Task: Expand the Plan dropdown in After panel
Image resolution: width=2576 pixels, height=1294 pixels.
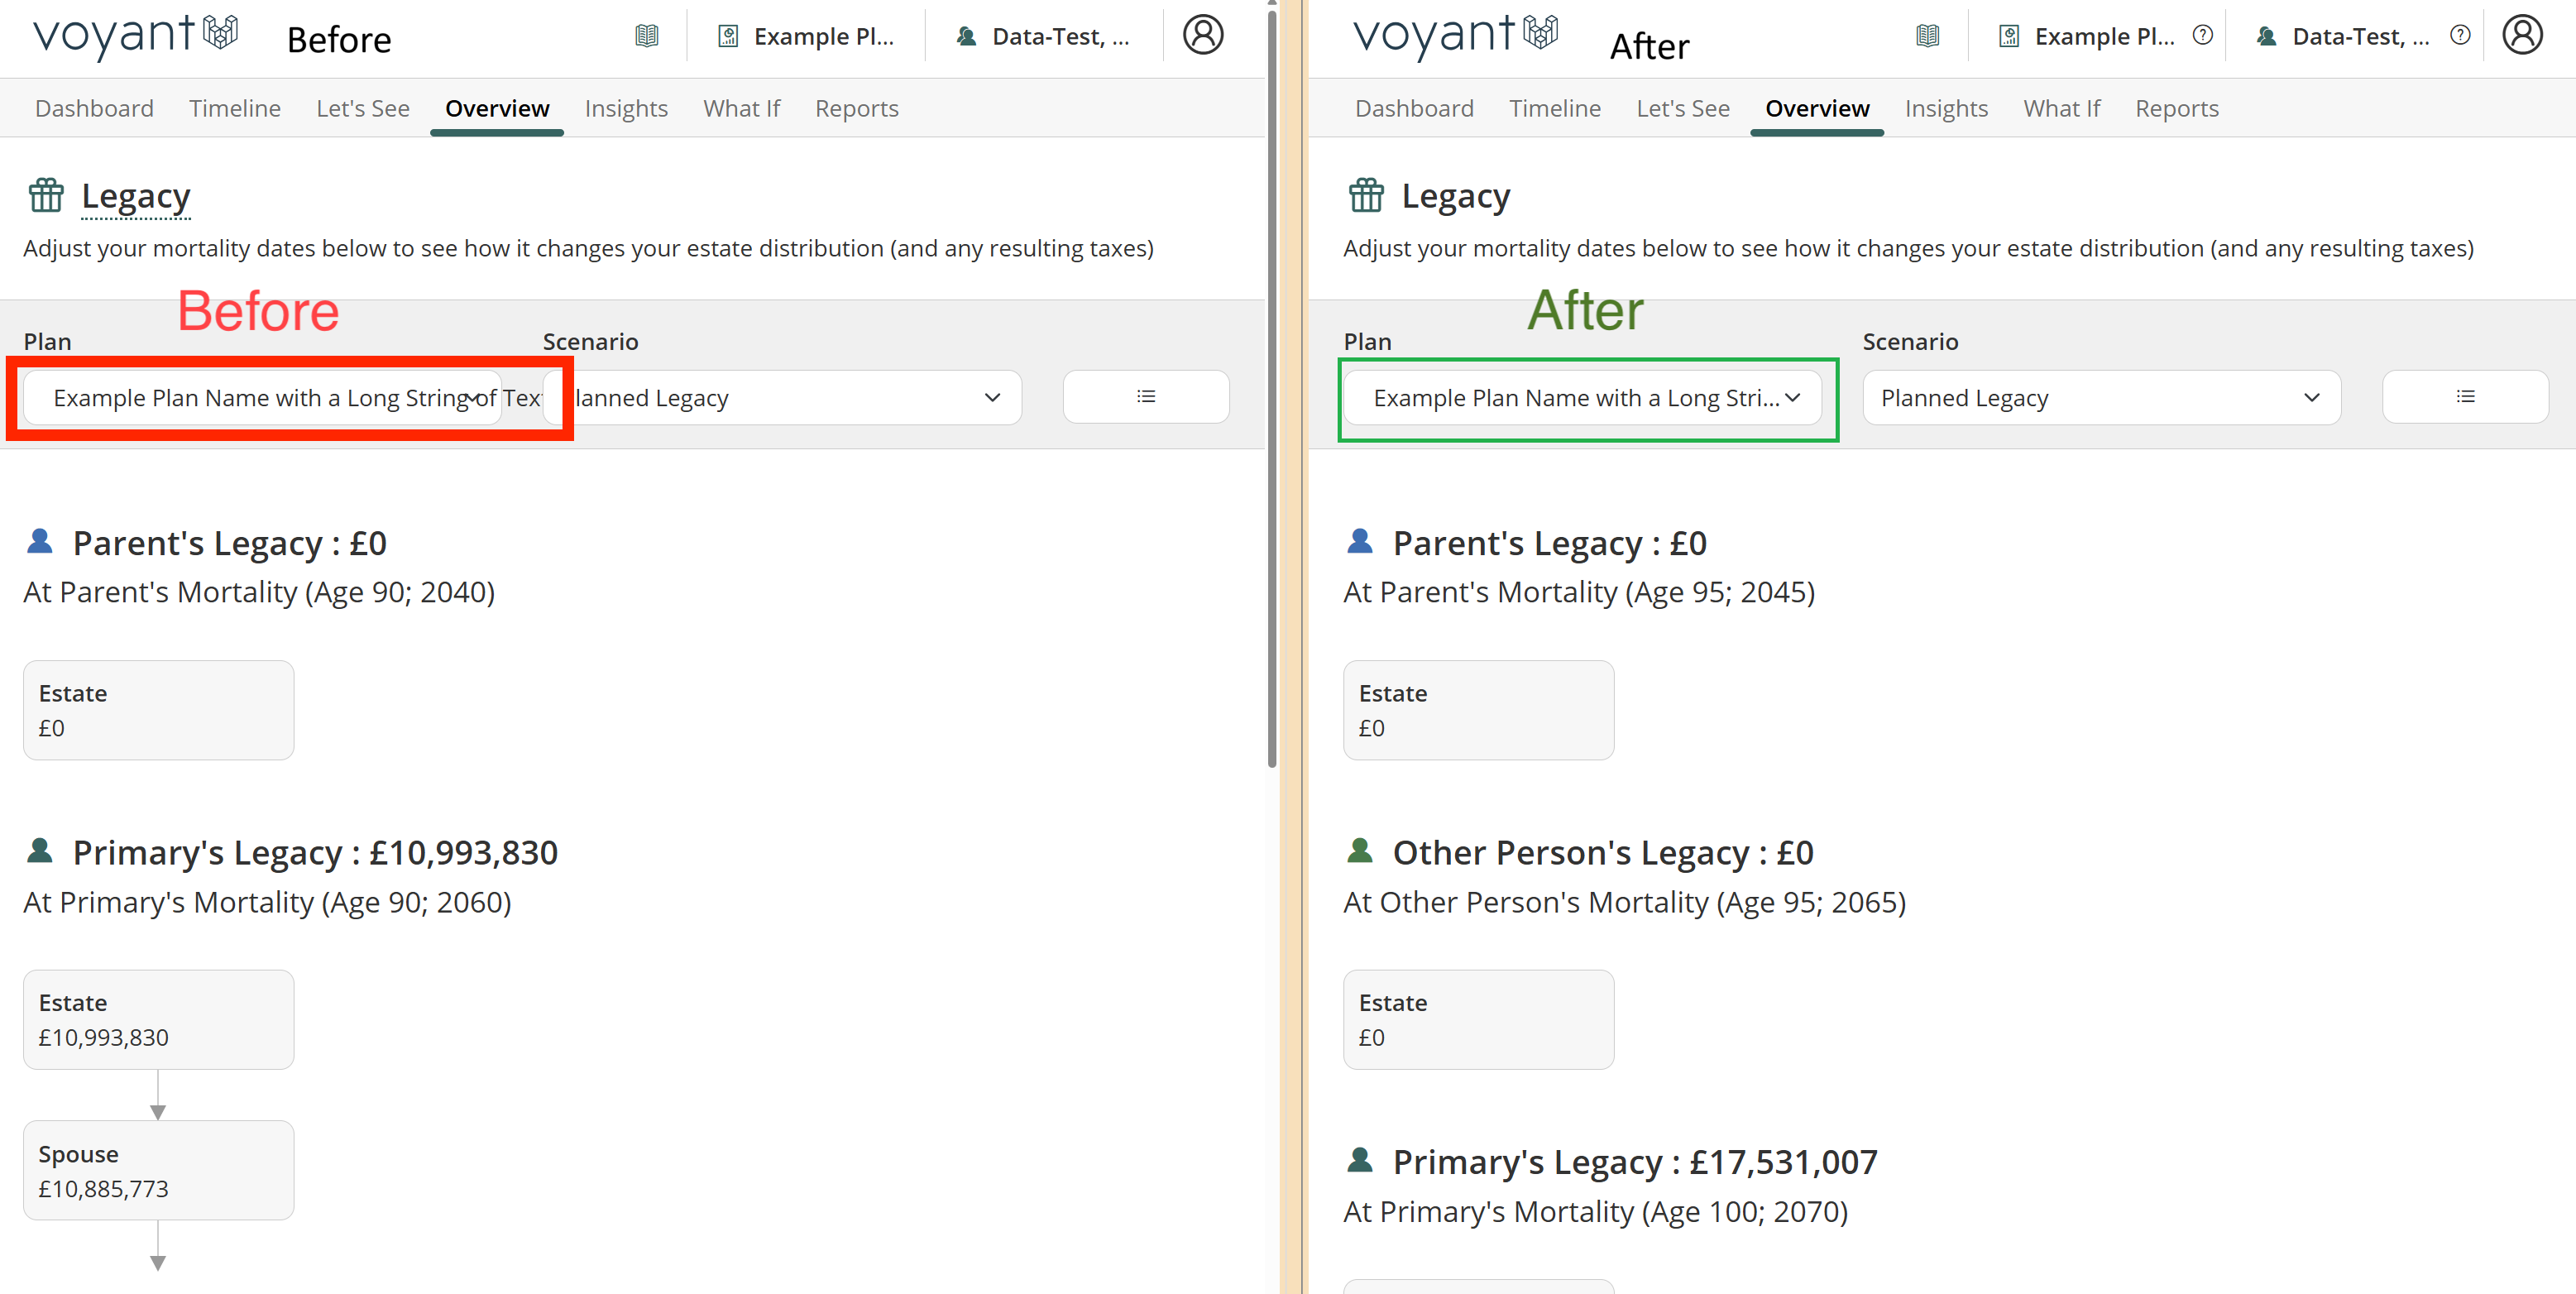Action: (1582, 398)
